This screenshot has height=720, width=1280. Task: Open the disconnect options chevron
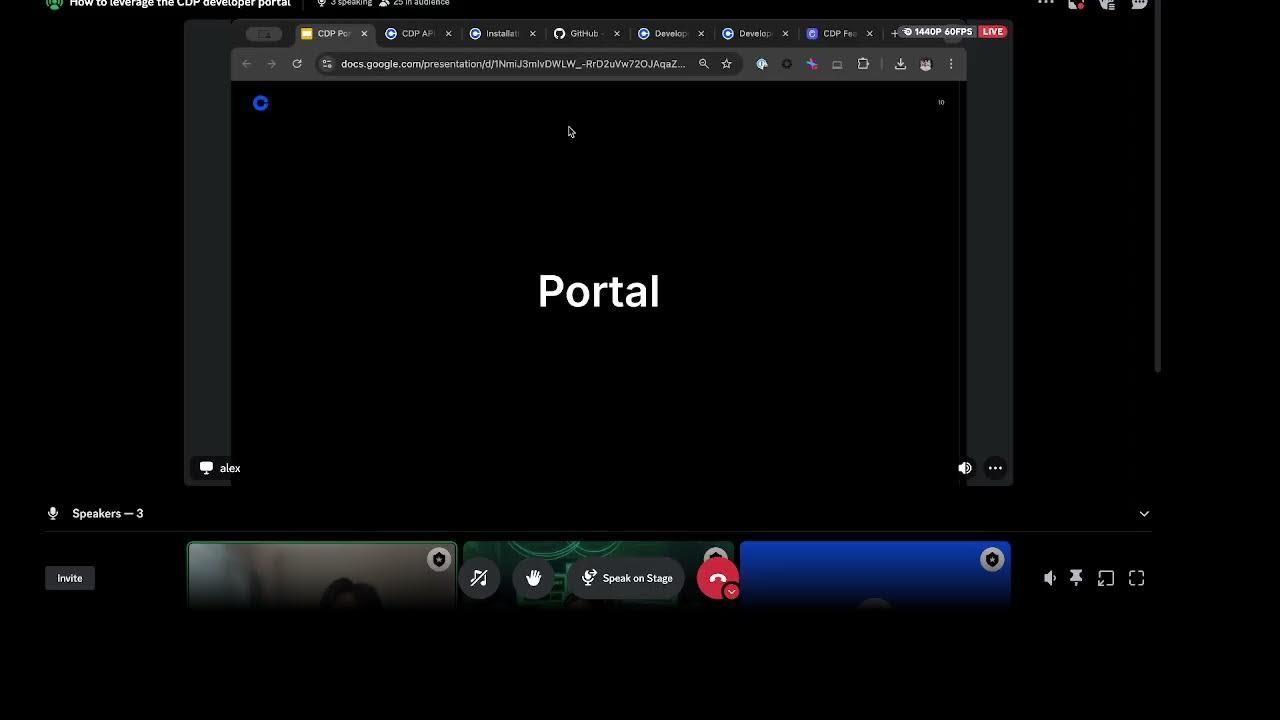(x=731, y=591)
